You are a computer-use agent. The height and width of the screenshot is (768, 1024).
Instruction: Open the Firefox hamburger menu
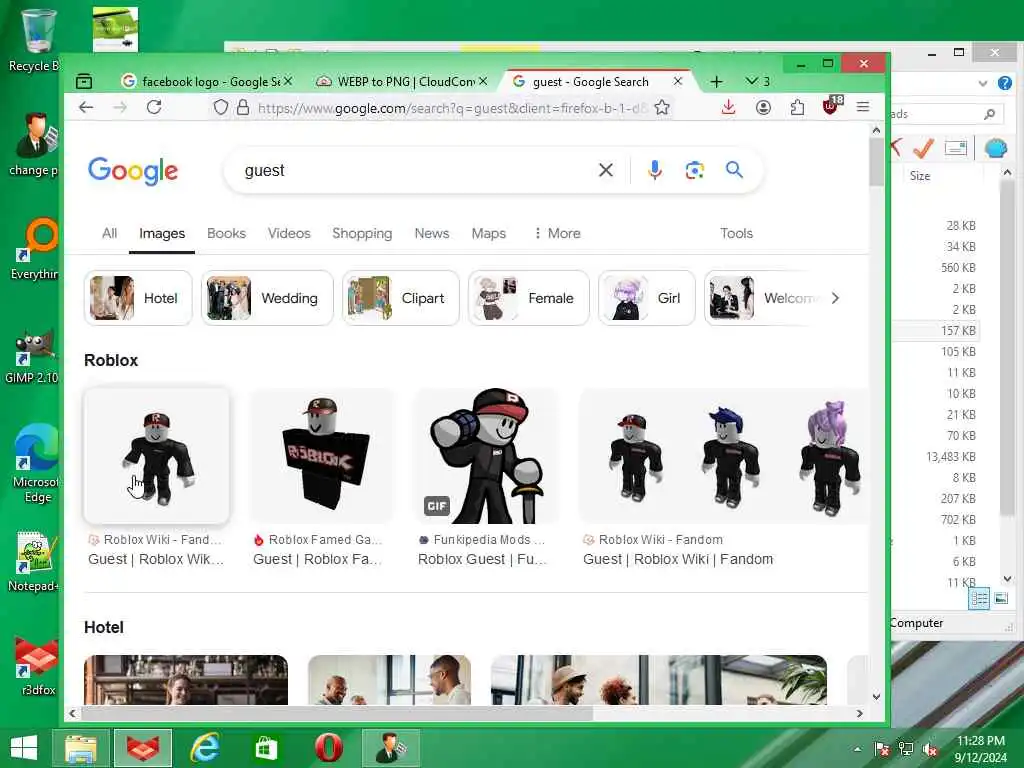click(863, 106)
